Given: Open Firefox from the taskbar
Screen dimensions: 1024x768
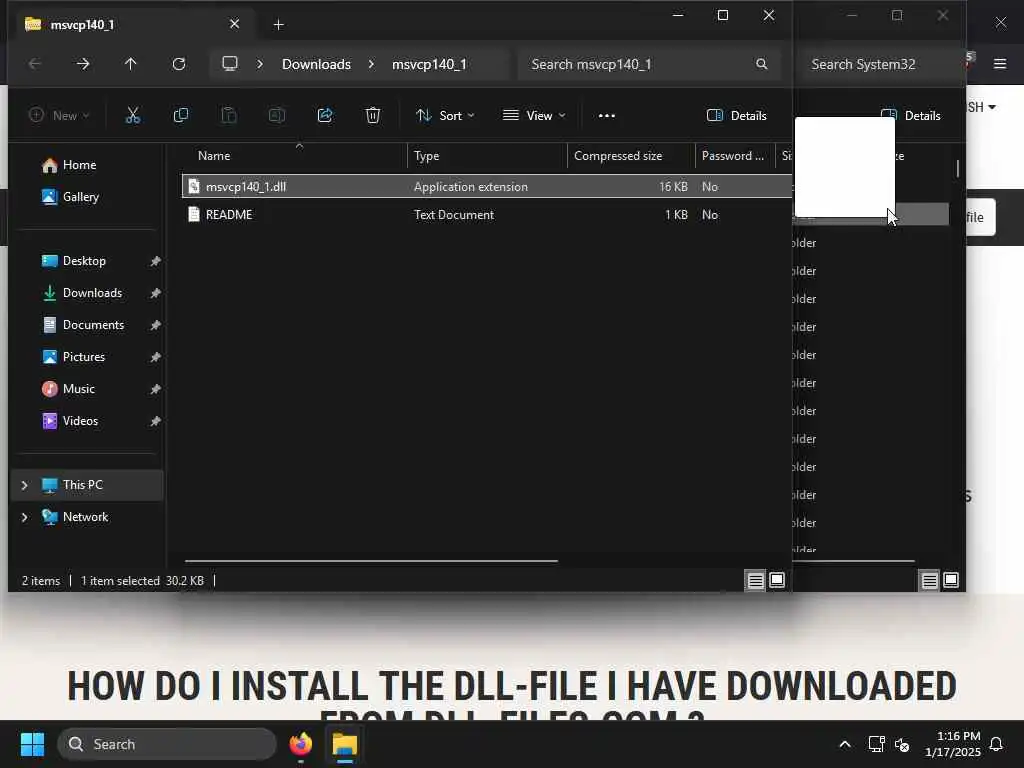Looking at the screenshot, I should coord(301,744).
